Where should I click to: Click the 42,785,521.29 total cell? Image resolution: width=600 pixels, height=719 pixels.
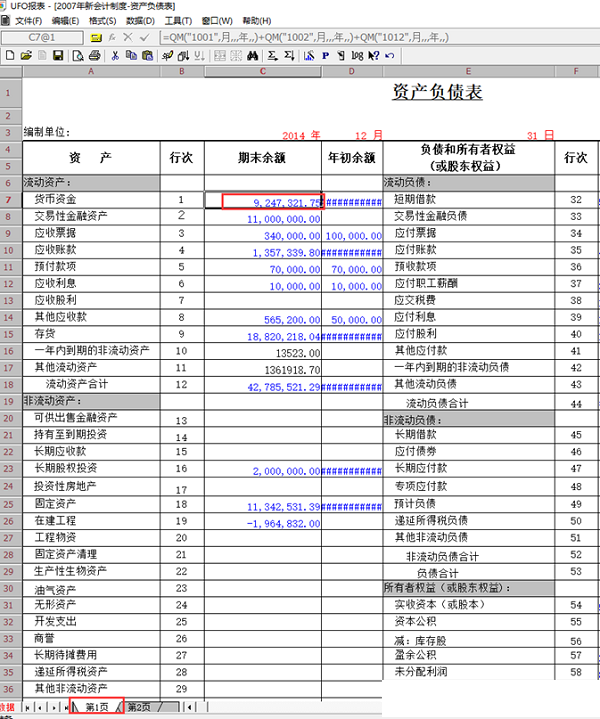263,385
